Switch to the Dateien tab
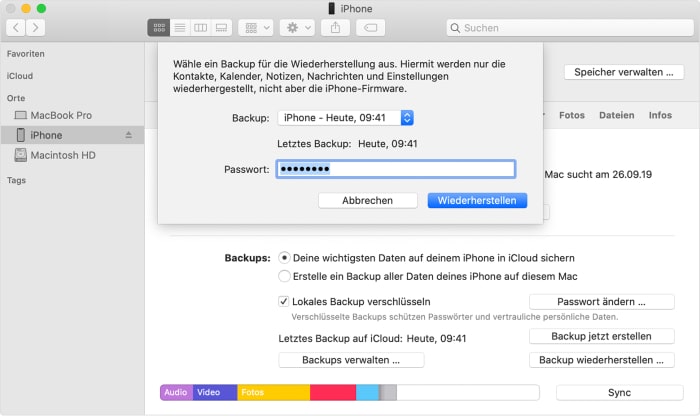The height and width of the screenshot is (416, 700). [616, 115]
